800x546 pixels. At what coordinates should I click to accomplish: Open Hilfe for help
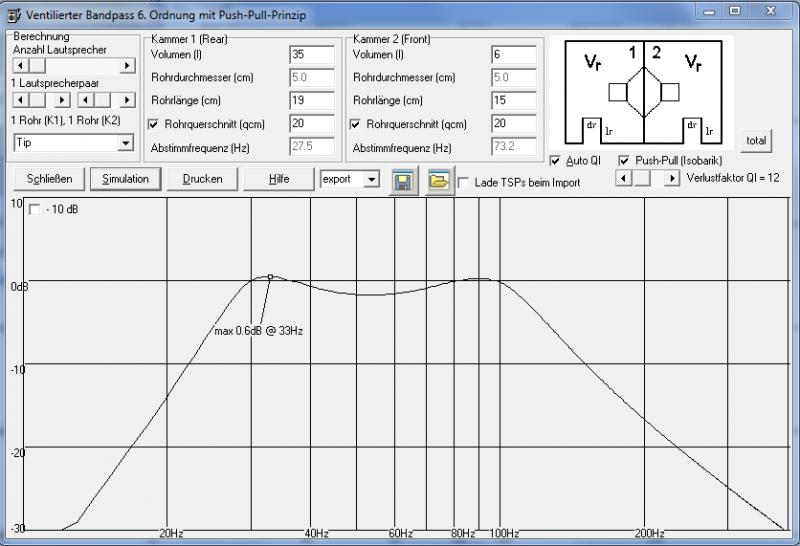click(279, 179)
